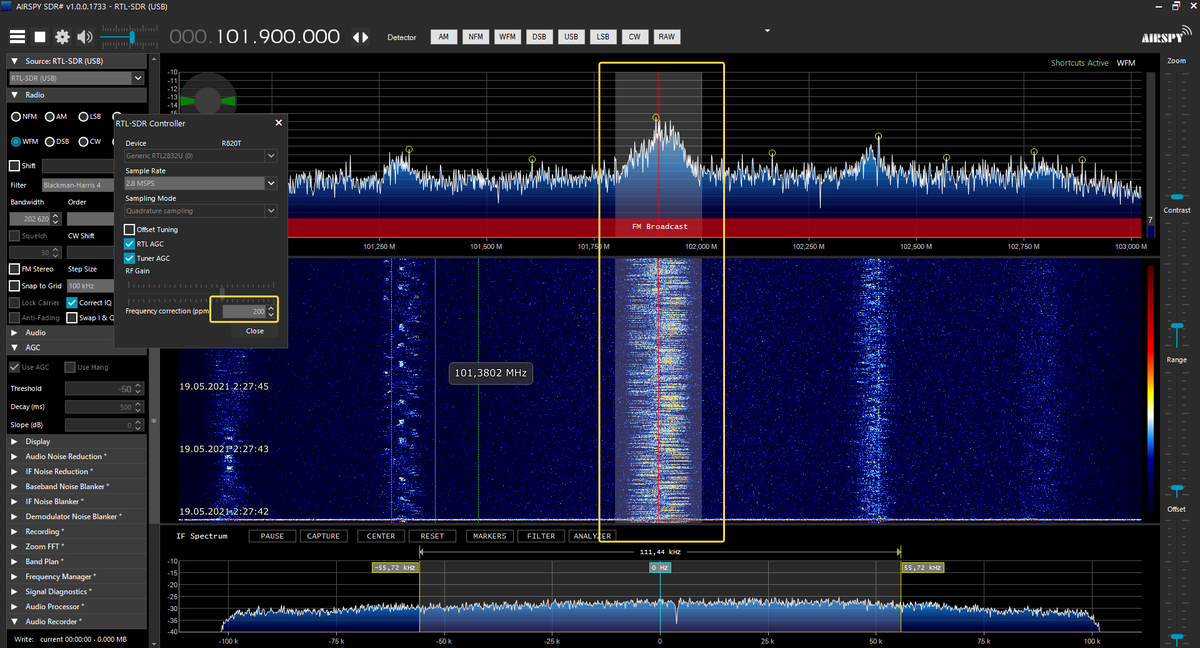Click the ANALYZER button
The height and width of the screenshot is (648, 1200).
(591, 536)
